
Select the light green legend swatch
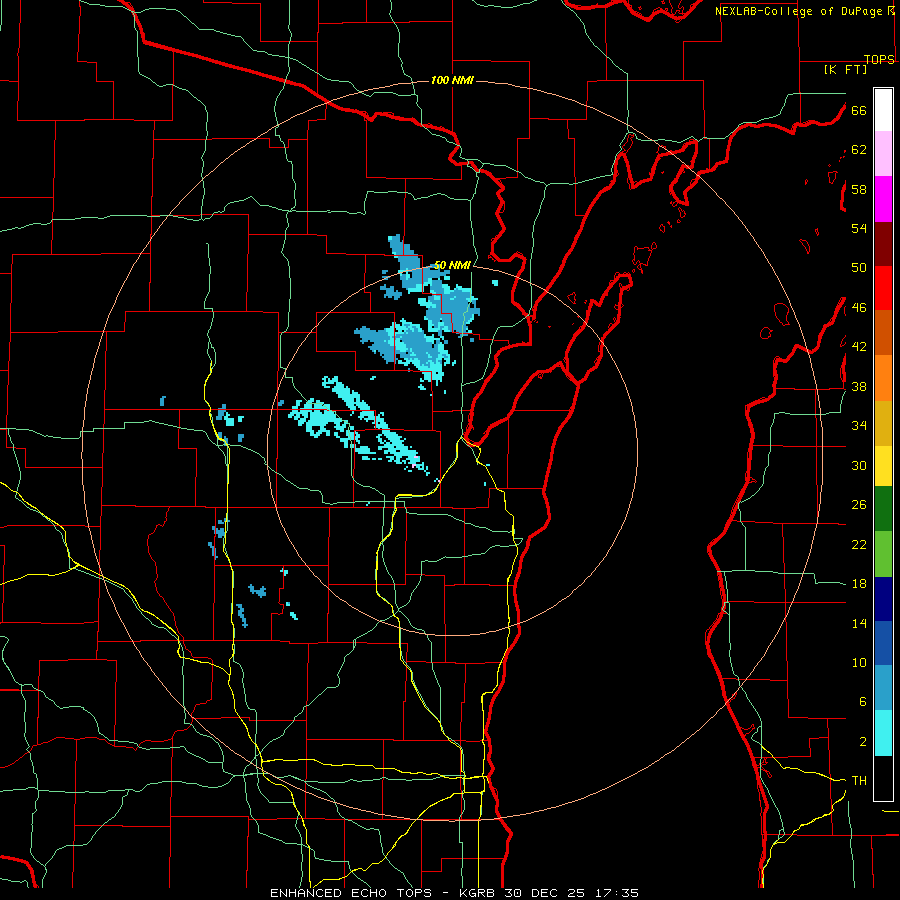[x=883, y=554]
